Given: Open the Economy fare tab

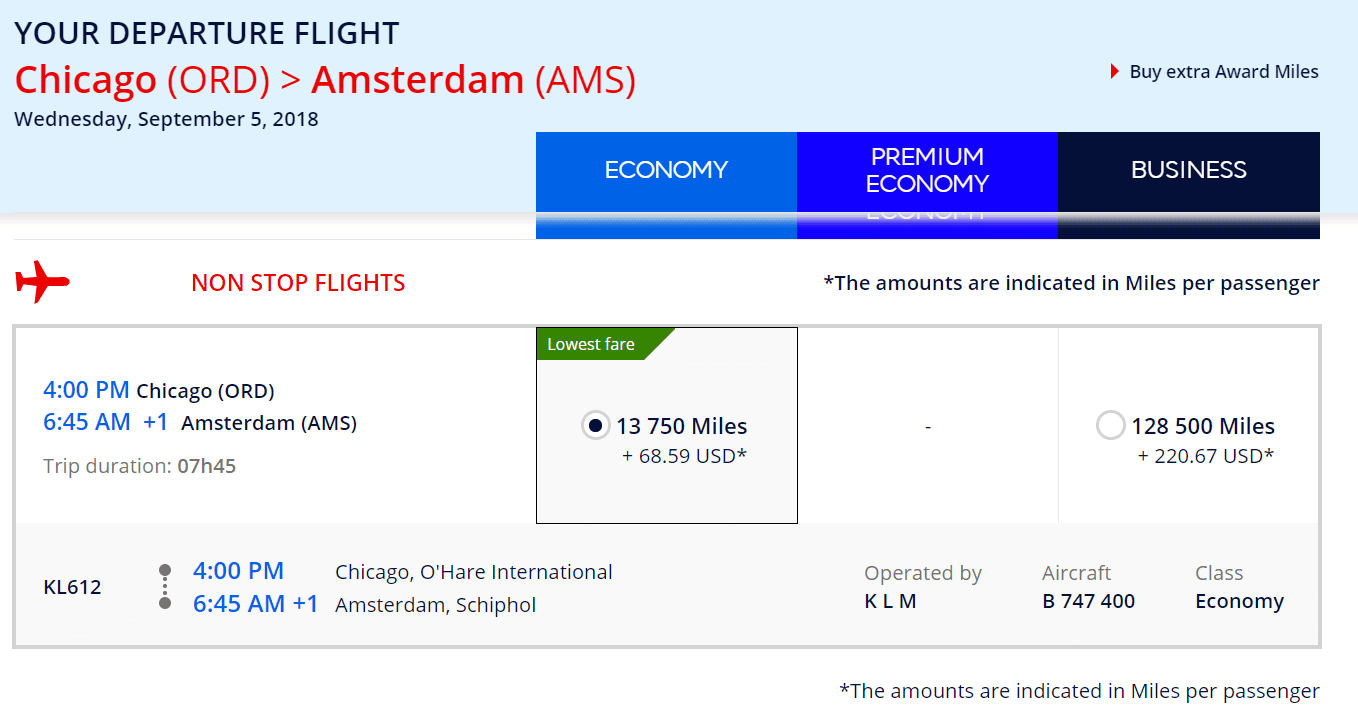Looking at the screenshot, I should tap(666, 170).
